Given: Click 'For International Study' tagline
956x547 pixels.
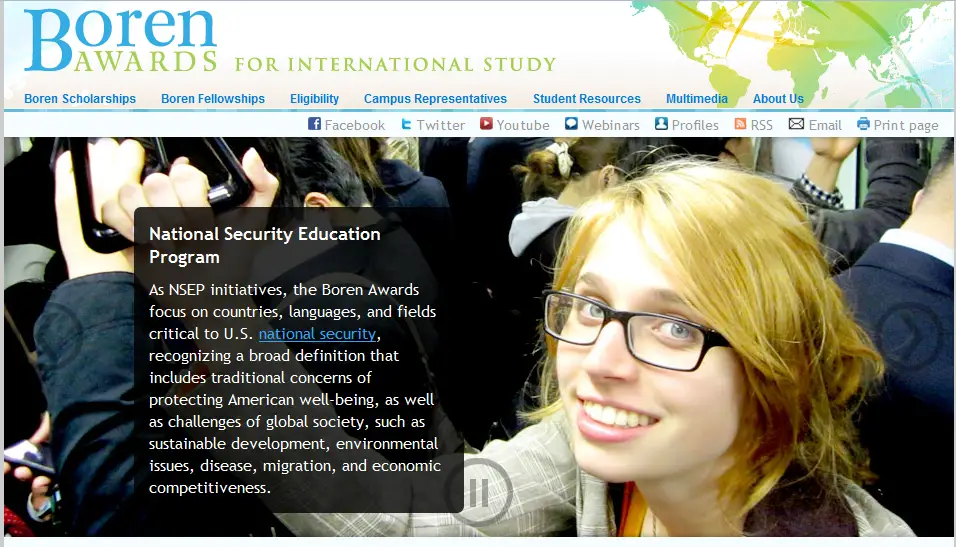Looking at the screenshot, I should click(x=396, y=64).
